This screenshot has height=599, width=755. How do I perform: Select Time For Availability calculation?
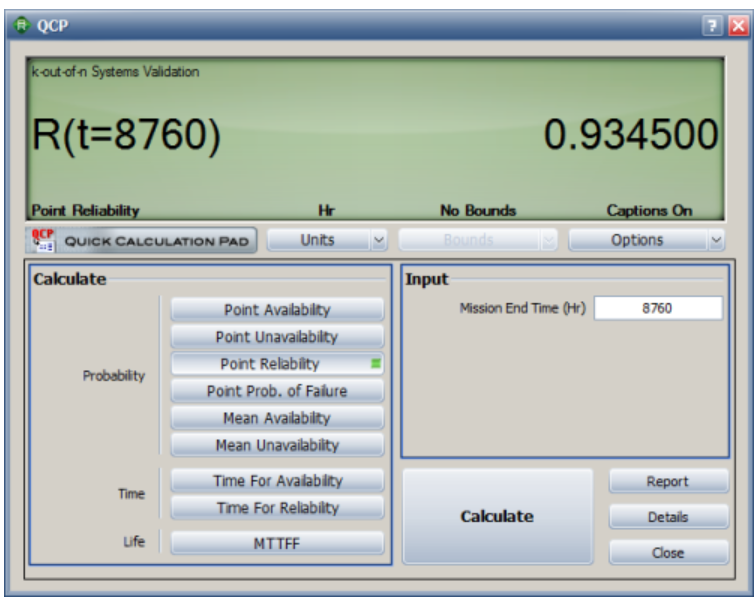point(277,481)
